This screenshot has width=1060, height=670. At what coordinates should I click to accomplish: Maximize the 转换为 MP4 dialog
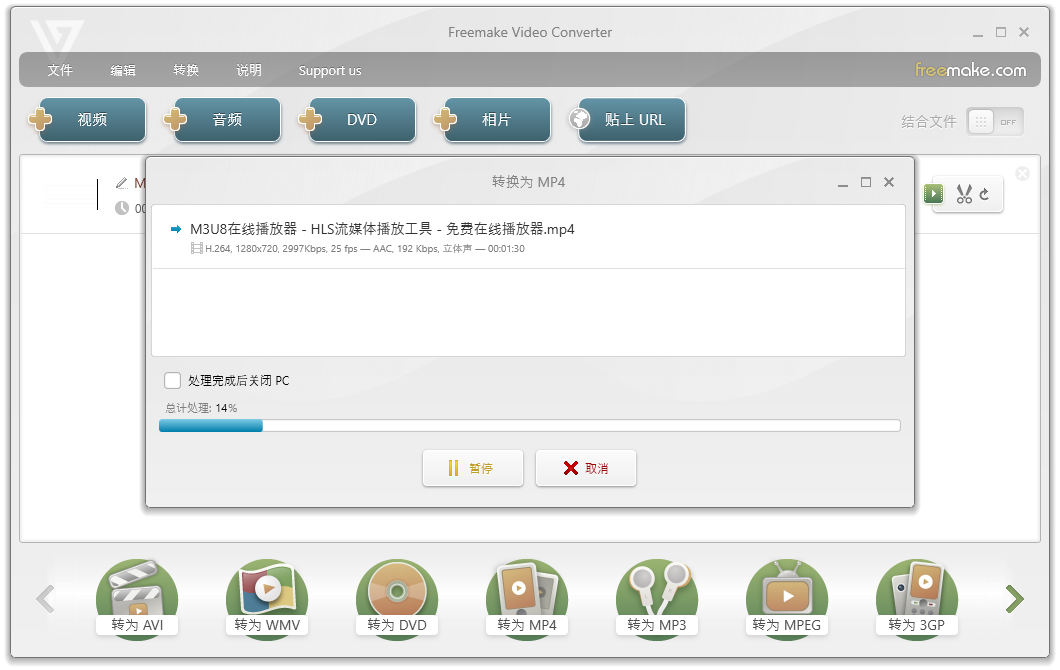[x=866, y=182]
